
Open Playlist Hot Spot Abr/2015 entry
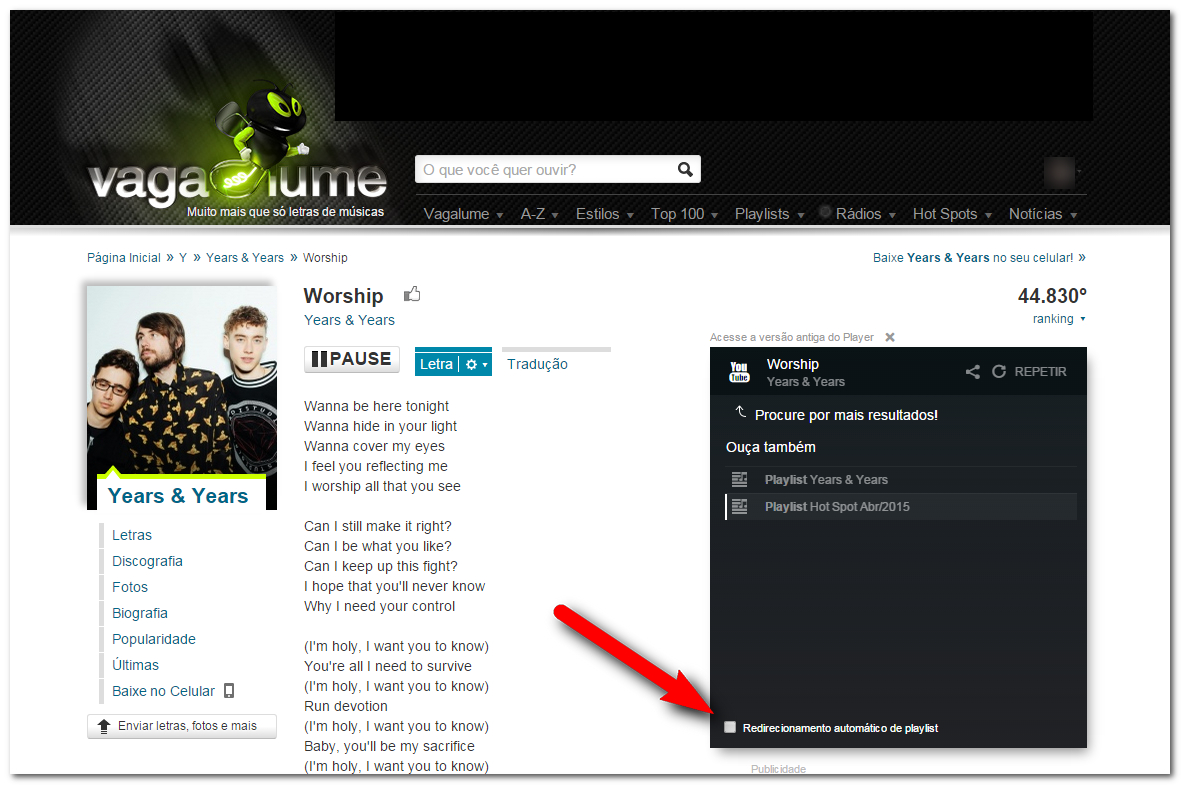(x=901, y=506)
